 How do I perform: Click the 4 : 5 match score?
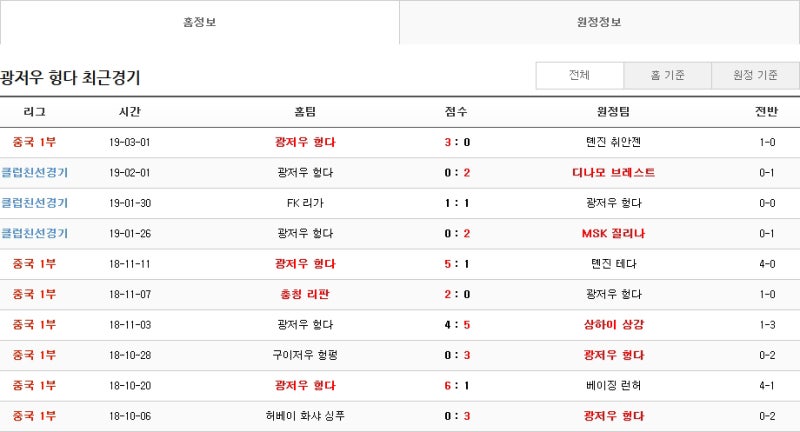[x=457, y=325]
